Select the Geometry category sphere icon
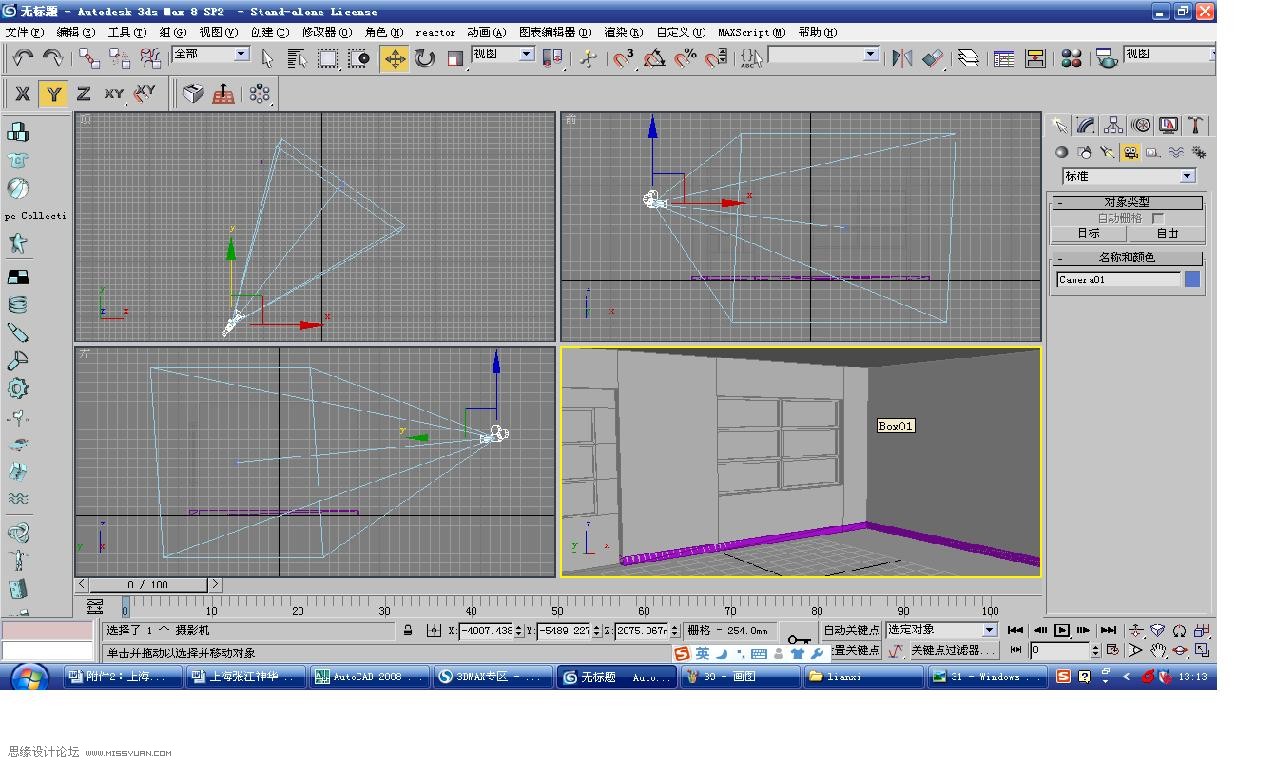This screenshot has width=1280, height=768. pyautogui.click(x=1062, y=153)
